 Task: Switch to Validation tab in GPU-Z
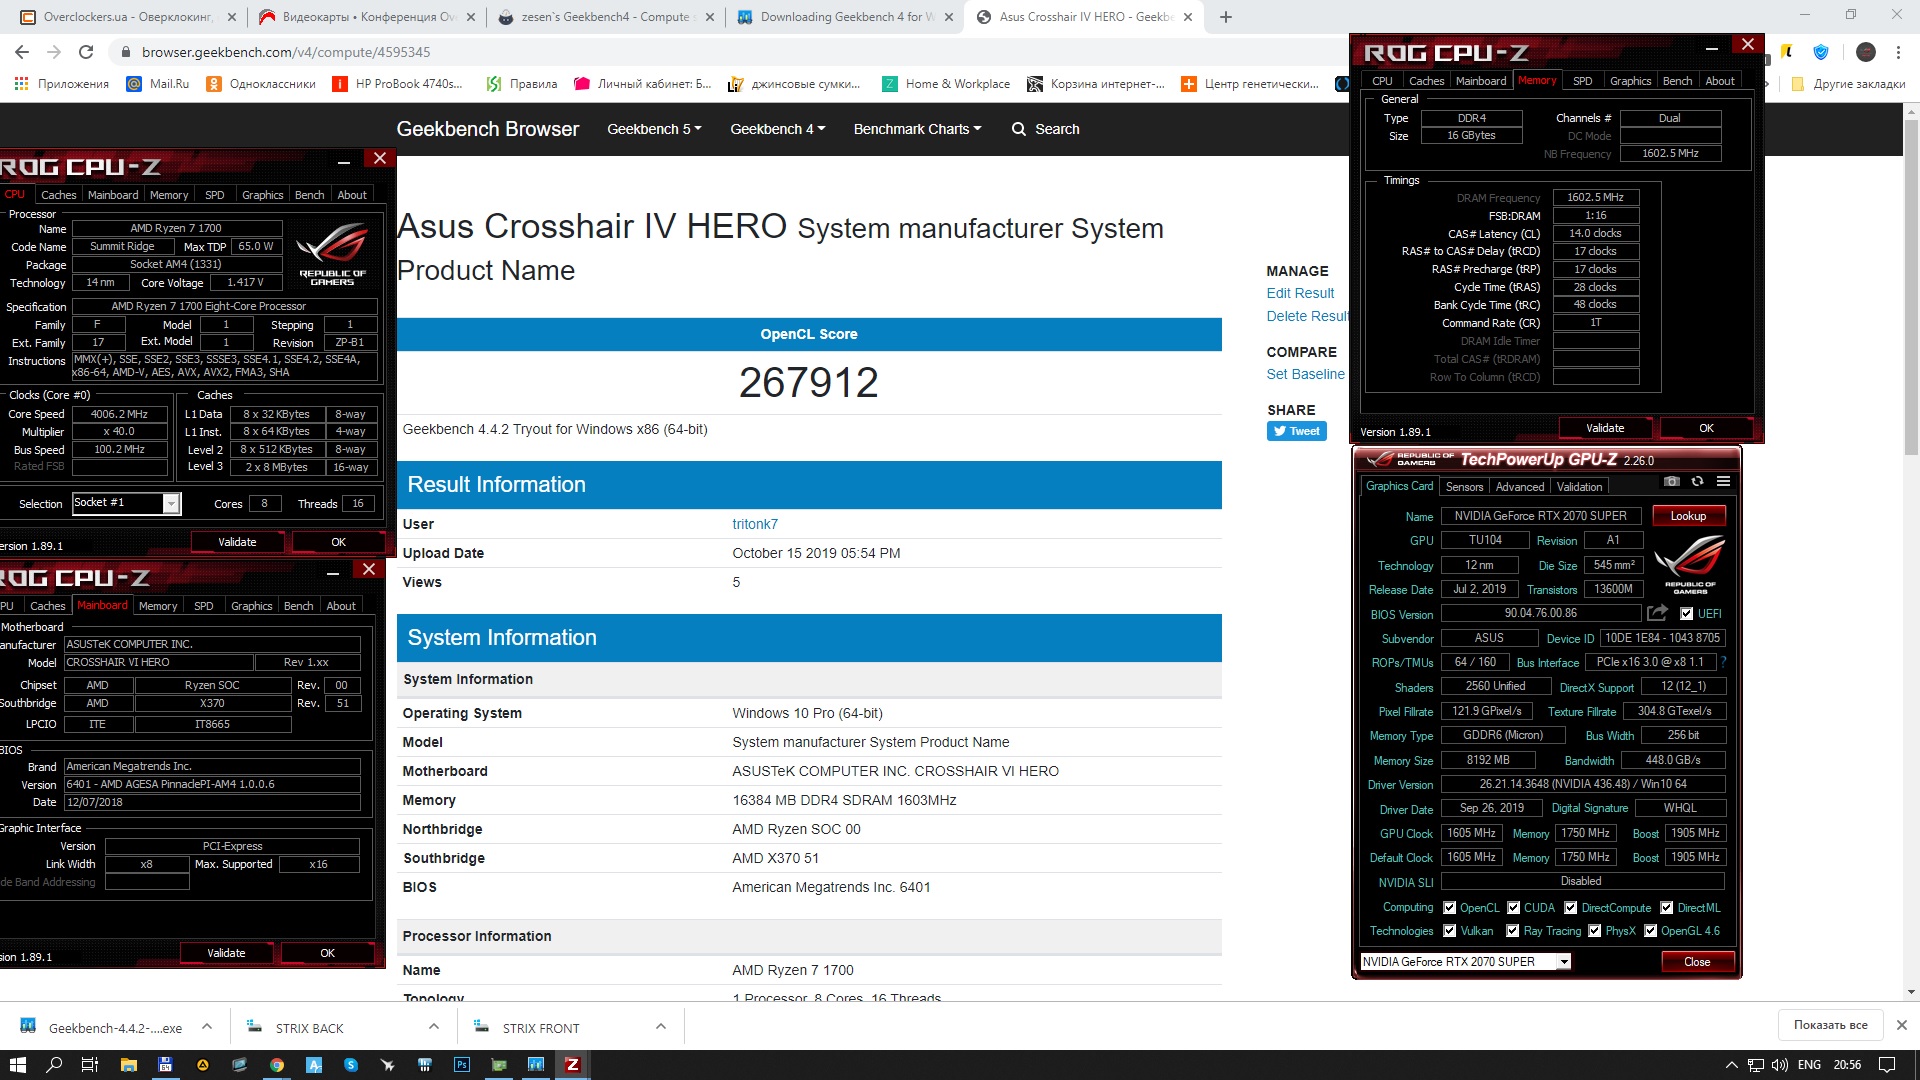pos(1579,487)
